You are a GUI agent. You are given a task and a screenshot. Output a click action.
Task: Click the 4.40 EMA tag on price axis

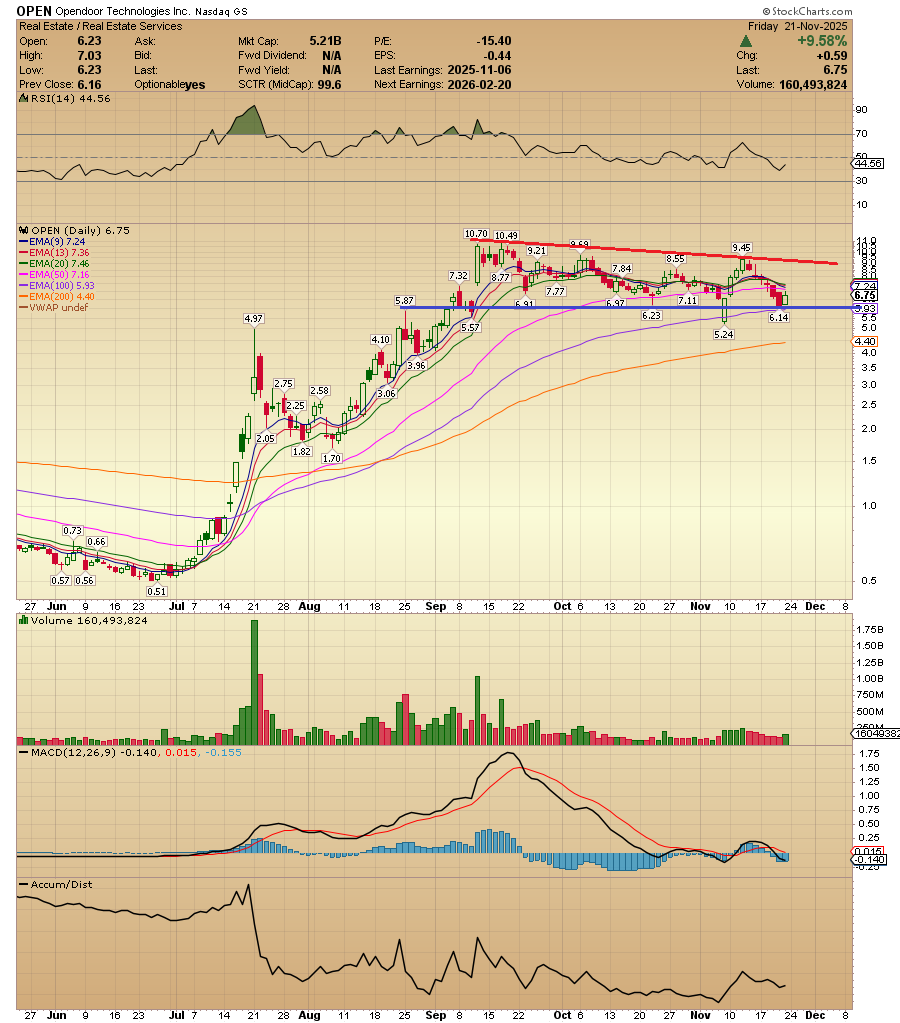click(865, 341)
